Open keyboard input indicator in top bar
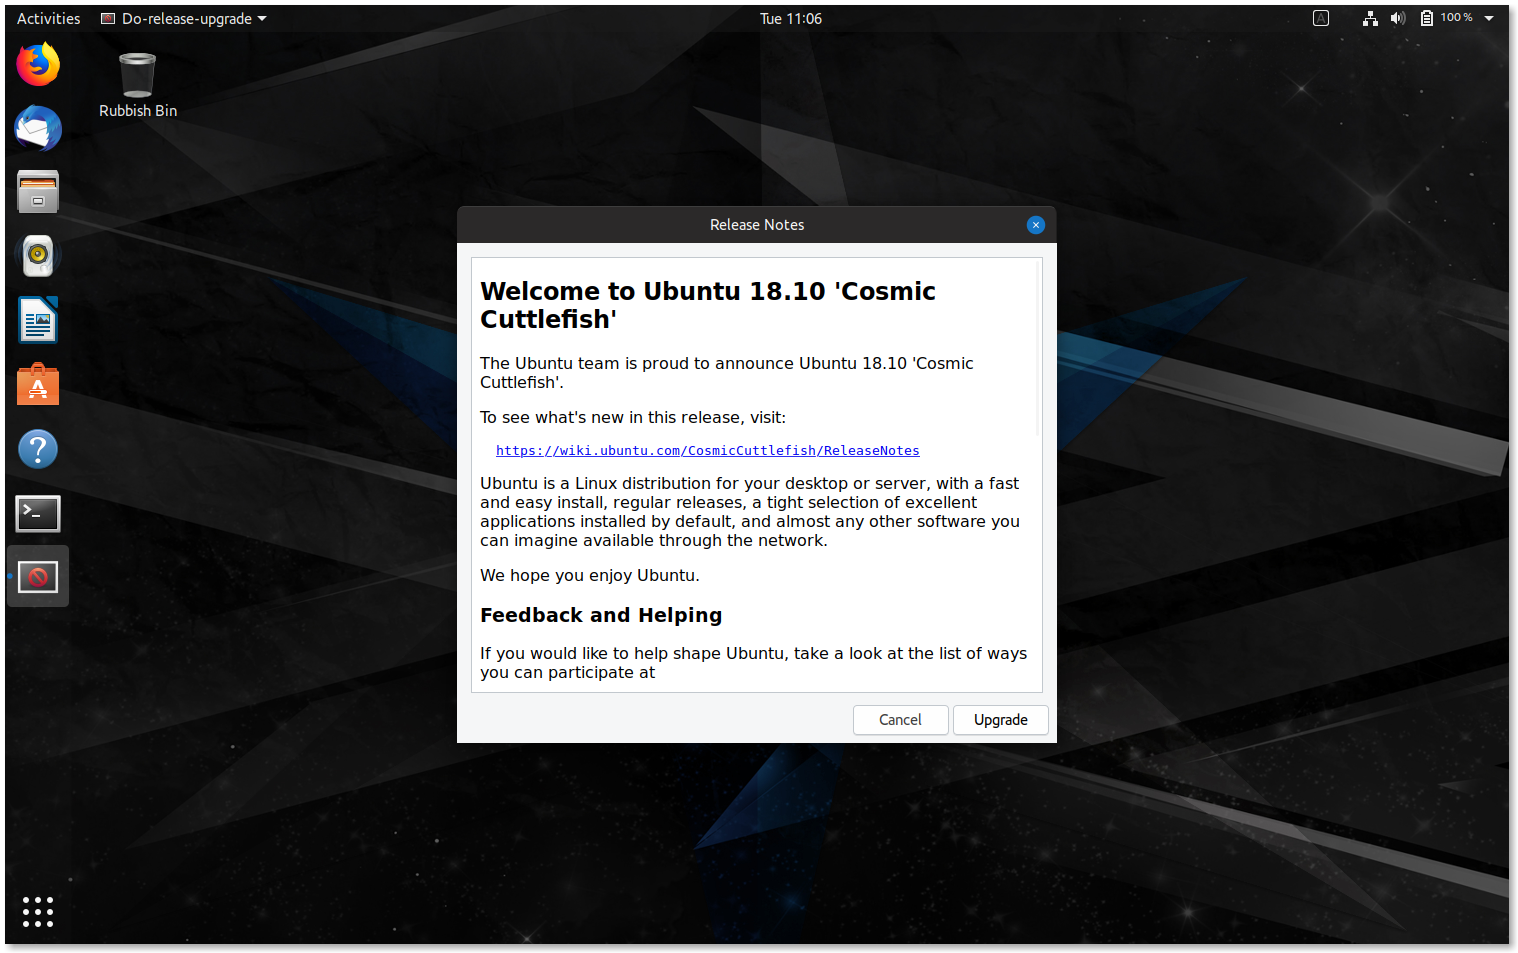Image resolution: width=1518 pixels, height=953 pixels. 1321,18
